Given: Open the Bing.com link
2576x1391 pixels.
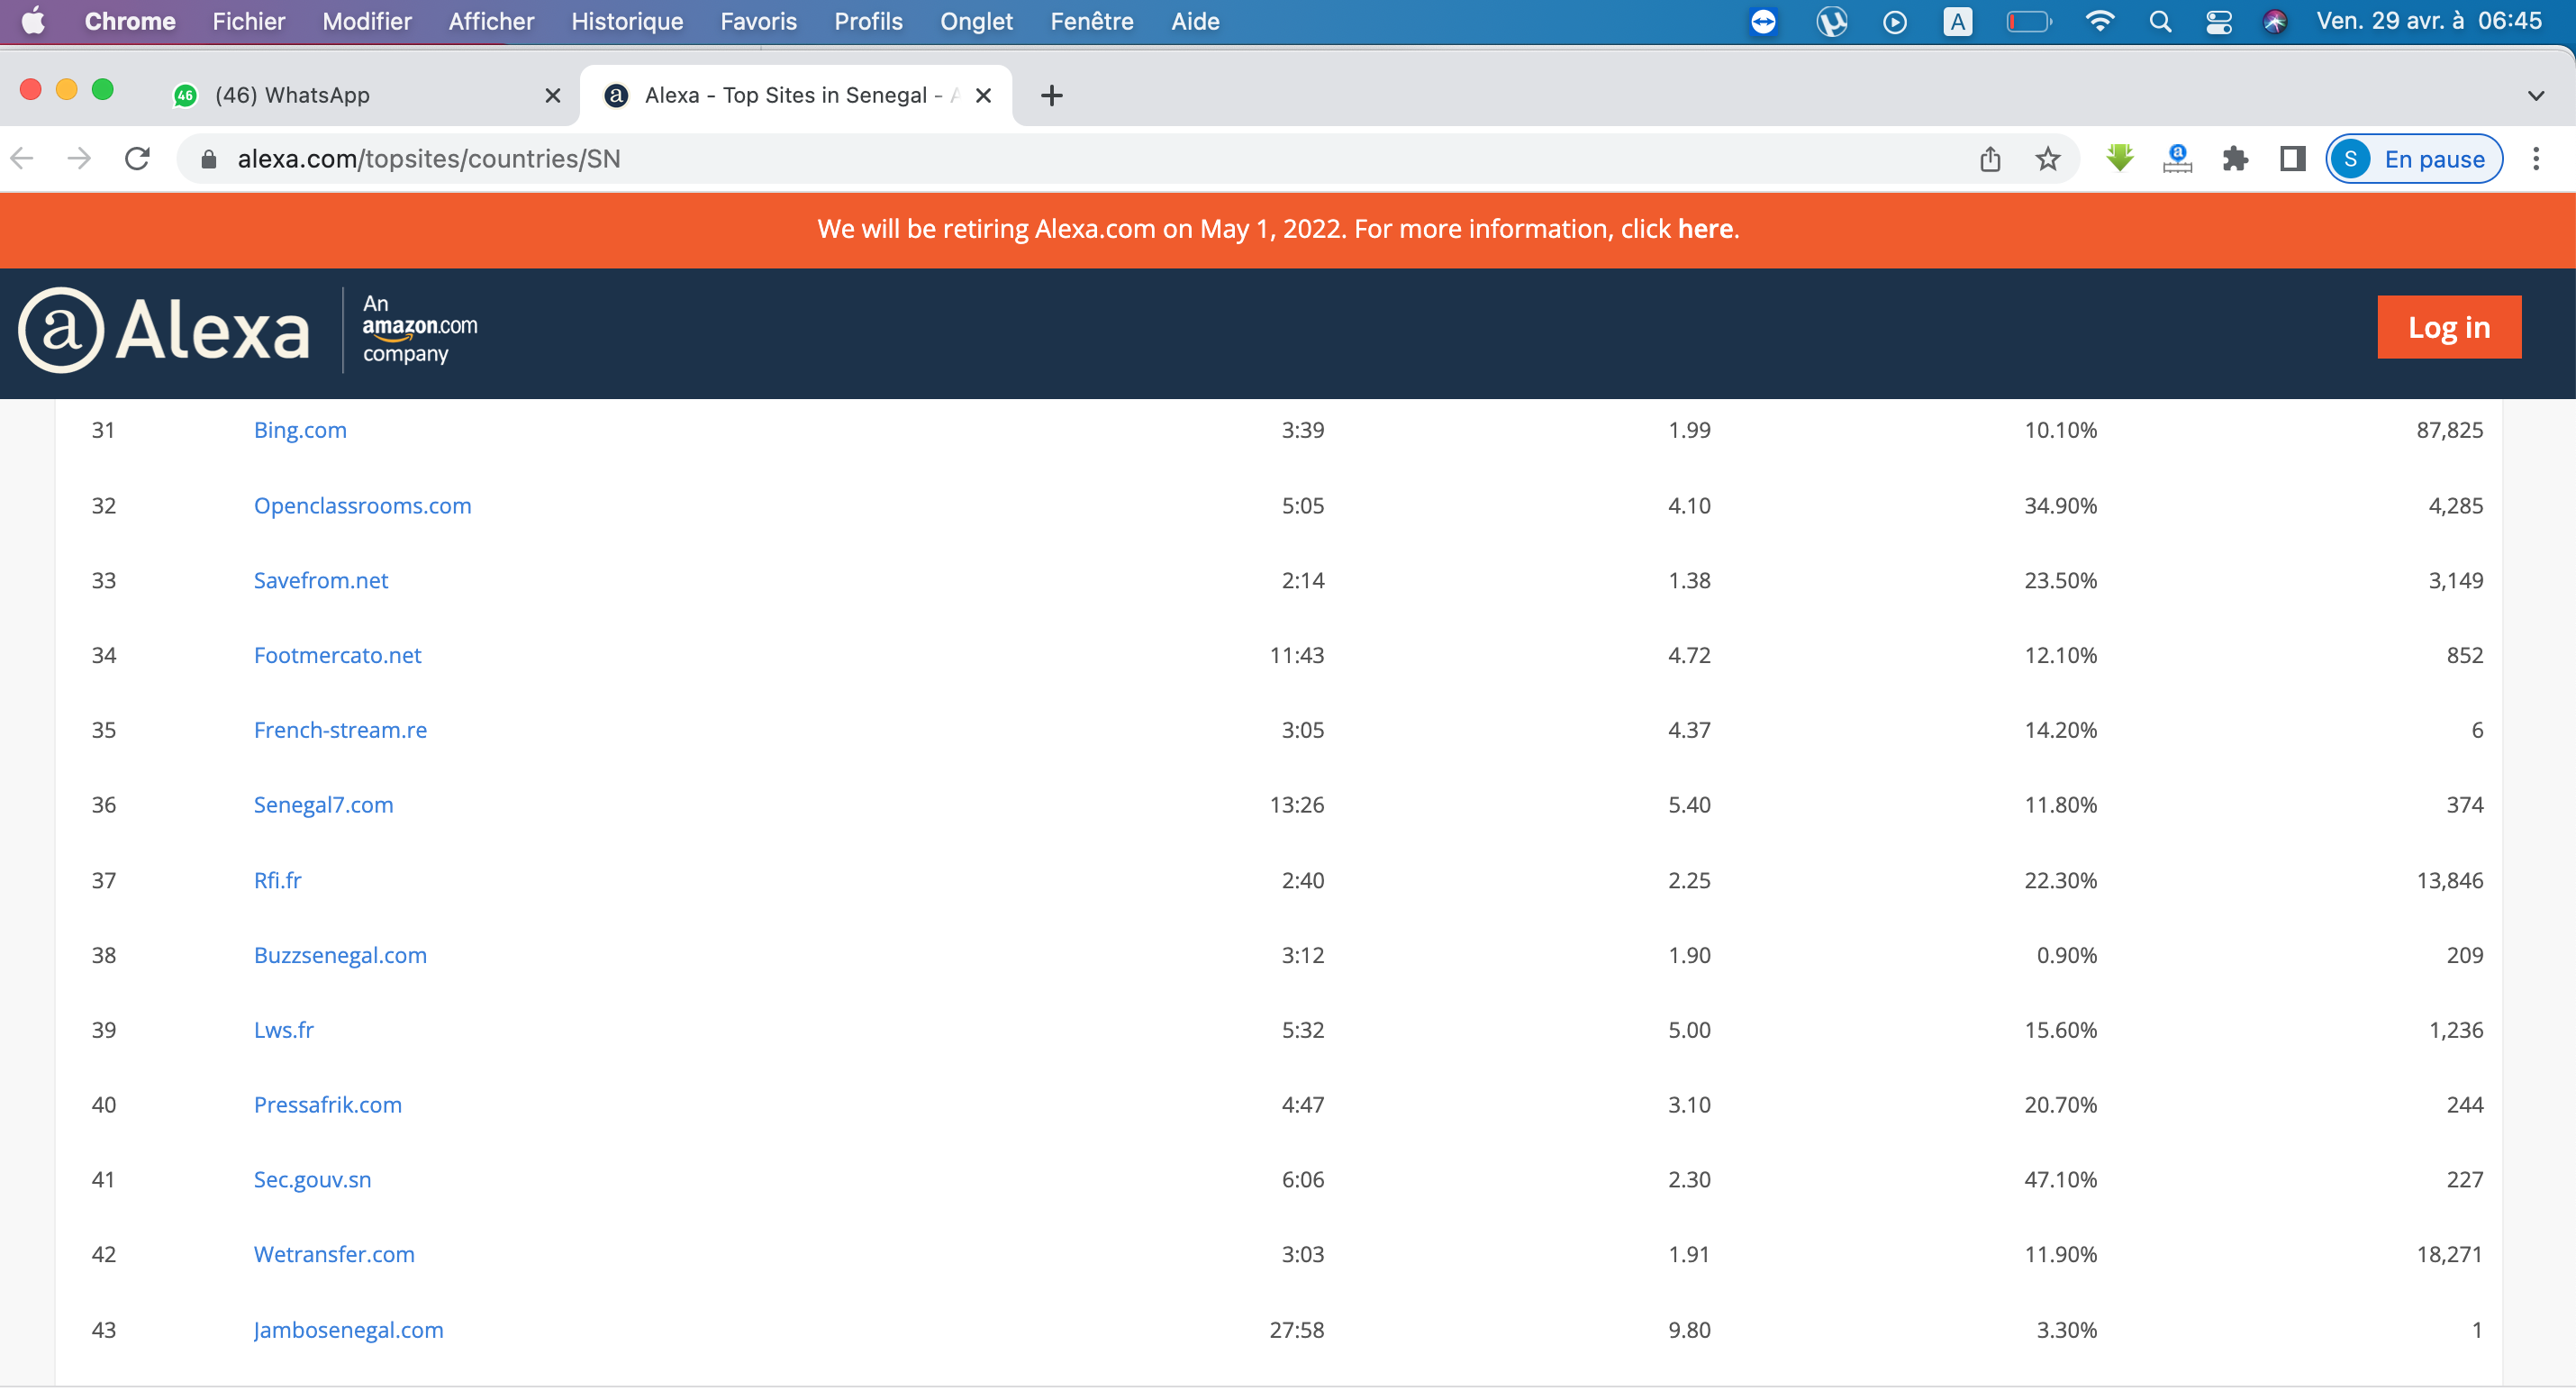Looking at the screenshot, I should click(300, 430).
